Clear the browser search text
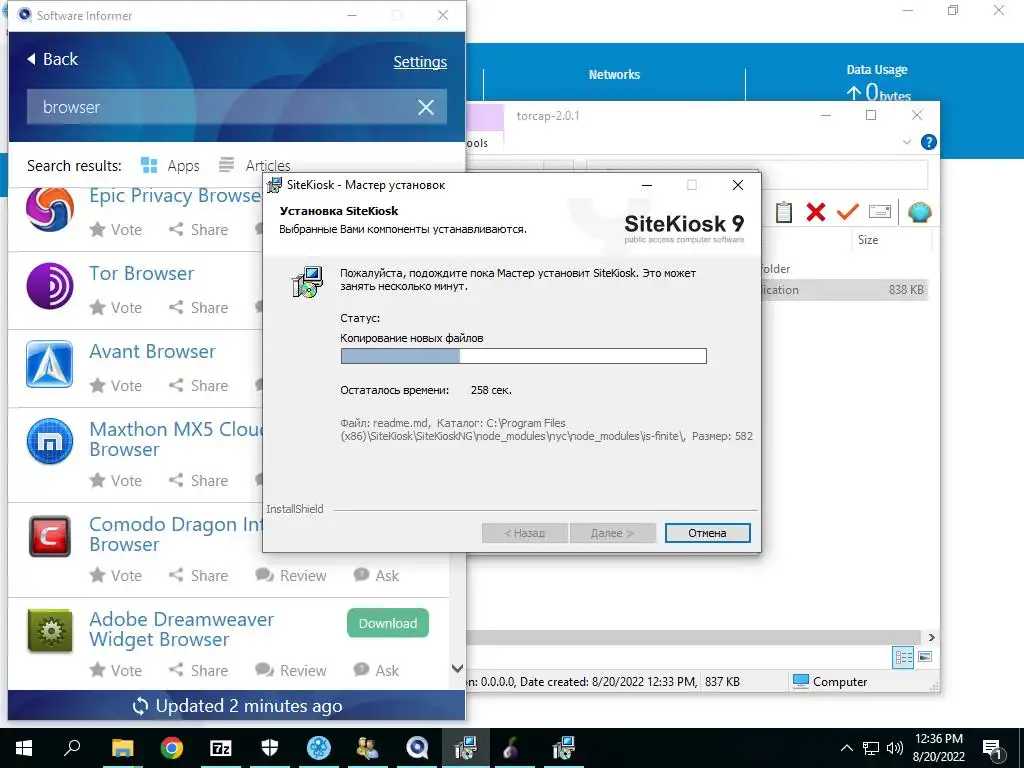Screen dimensions: 1024x768 coord(426,107)
